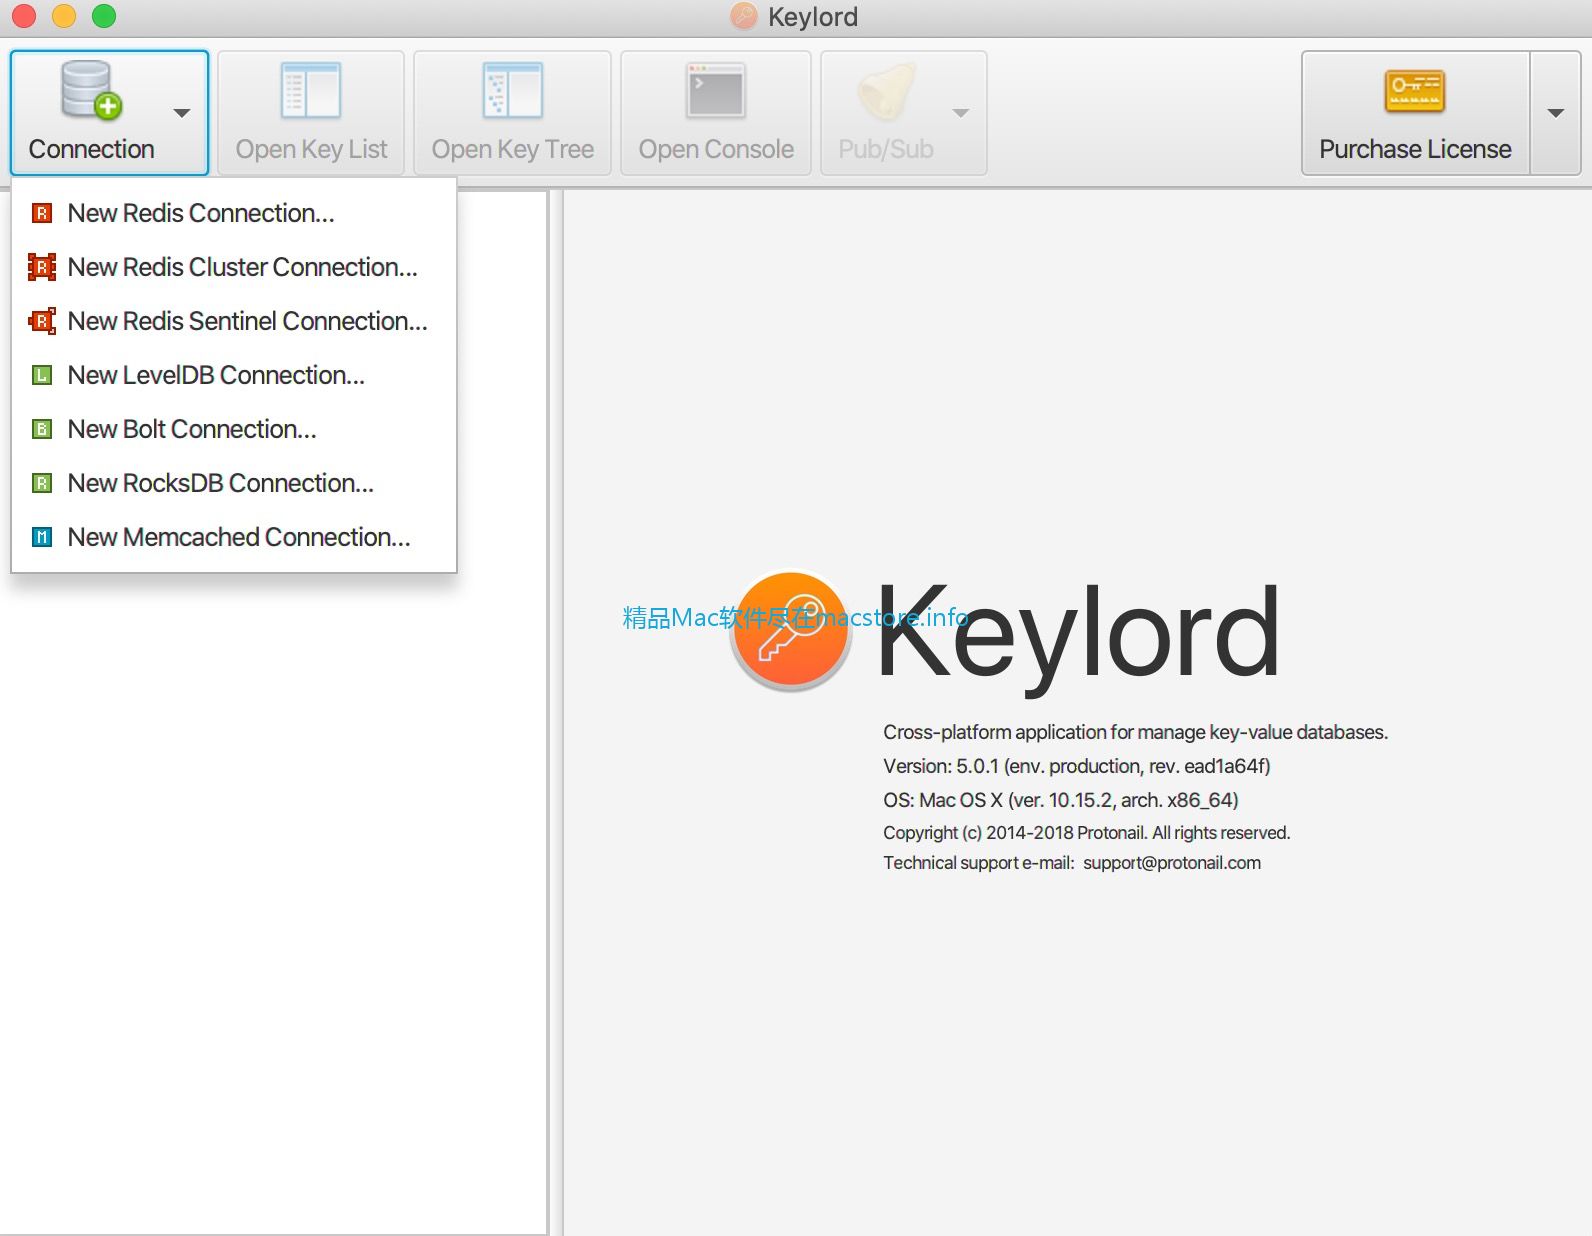Click the Connection database icon
Screen dimensions: 1592x1236
click(x=90, y=90)
